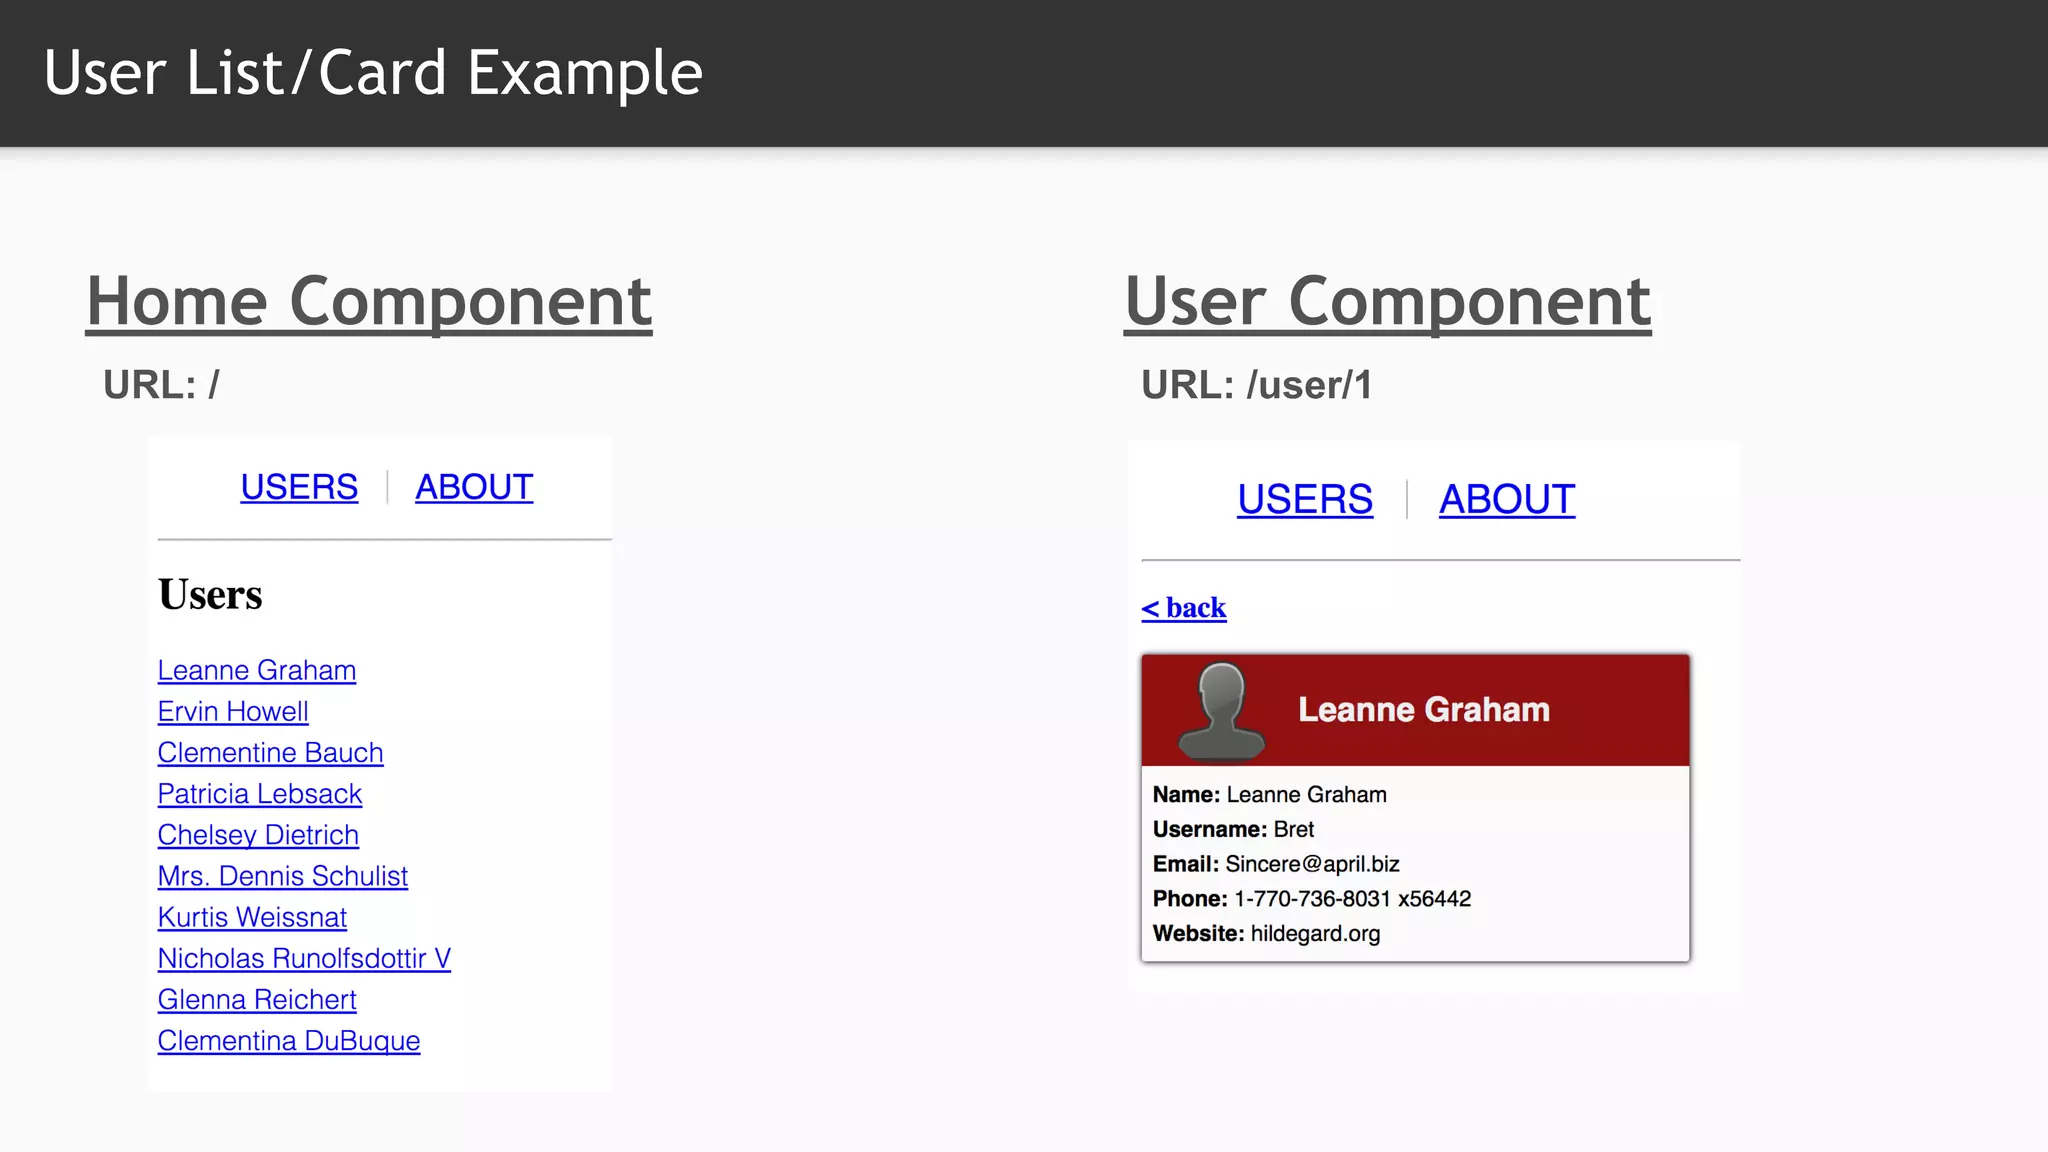Select Kurtis Weissnat user link
The height and width of the screenshot is (1152, 2048).
252,917
